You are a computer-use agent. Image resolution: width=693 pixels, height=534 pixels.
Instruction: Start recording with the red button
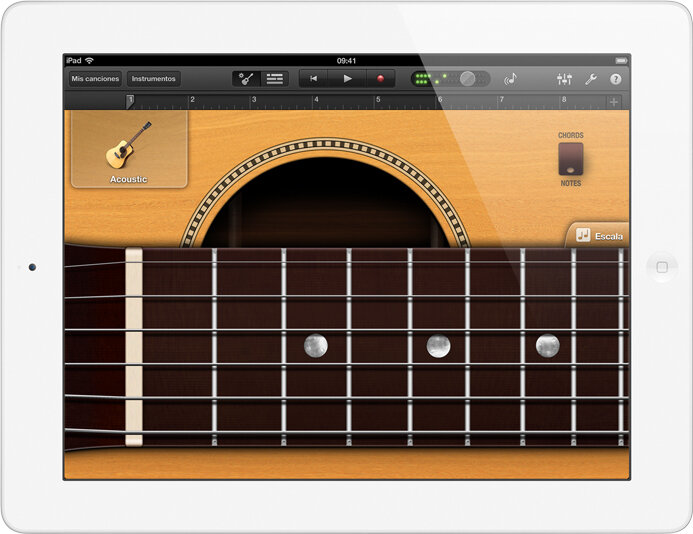(x=380, y=79)
